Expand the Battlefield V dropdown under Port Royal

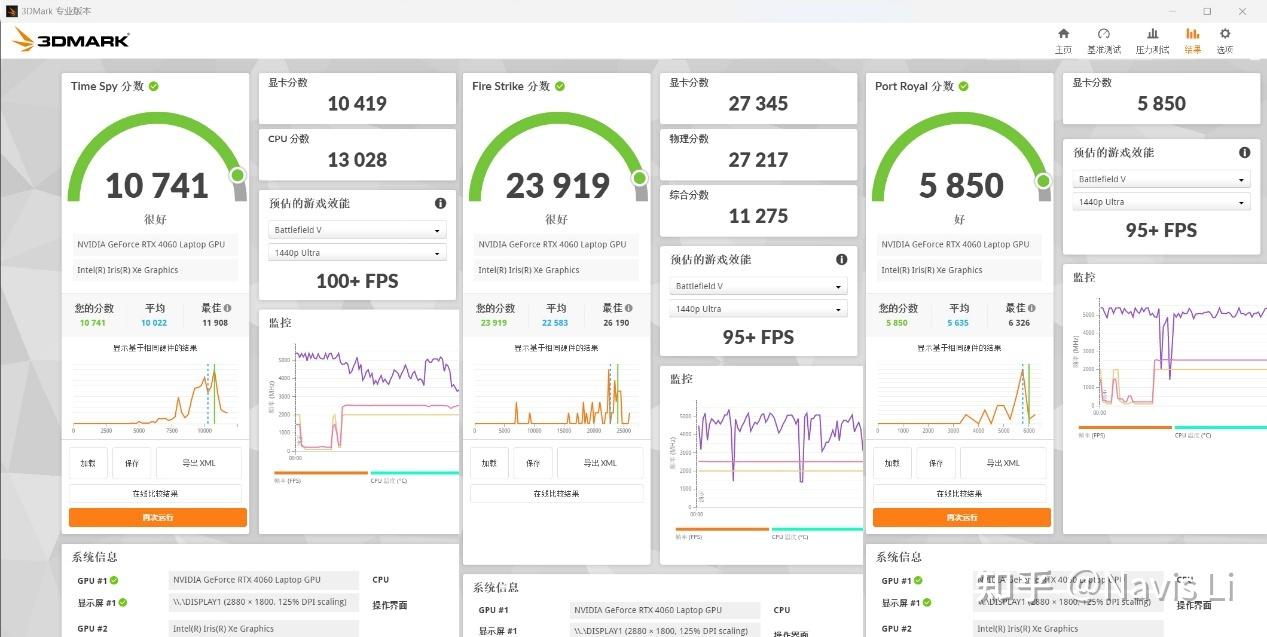[1162, 180]
